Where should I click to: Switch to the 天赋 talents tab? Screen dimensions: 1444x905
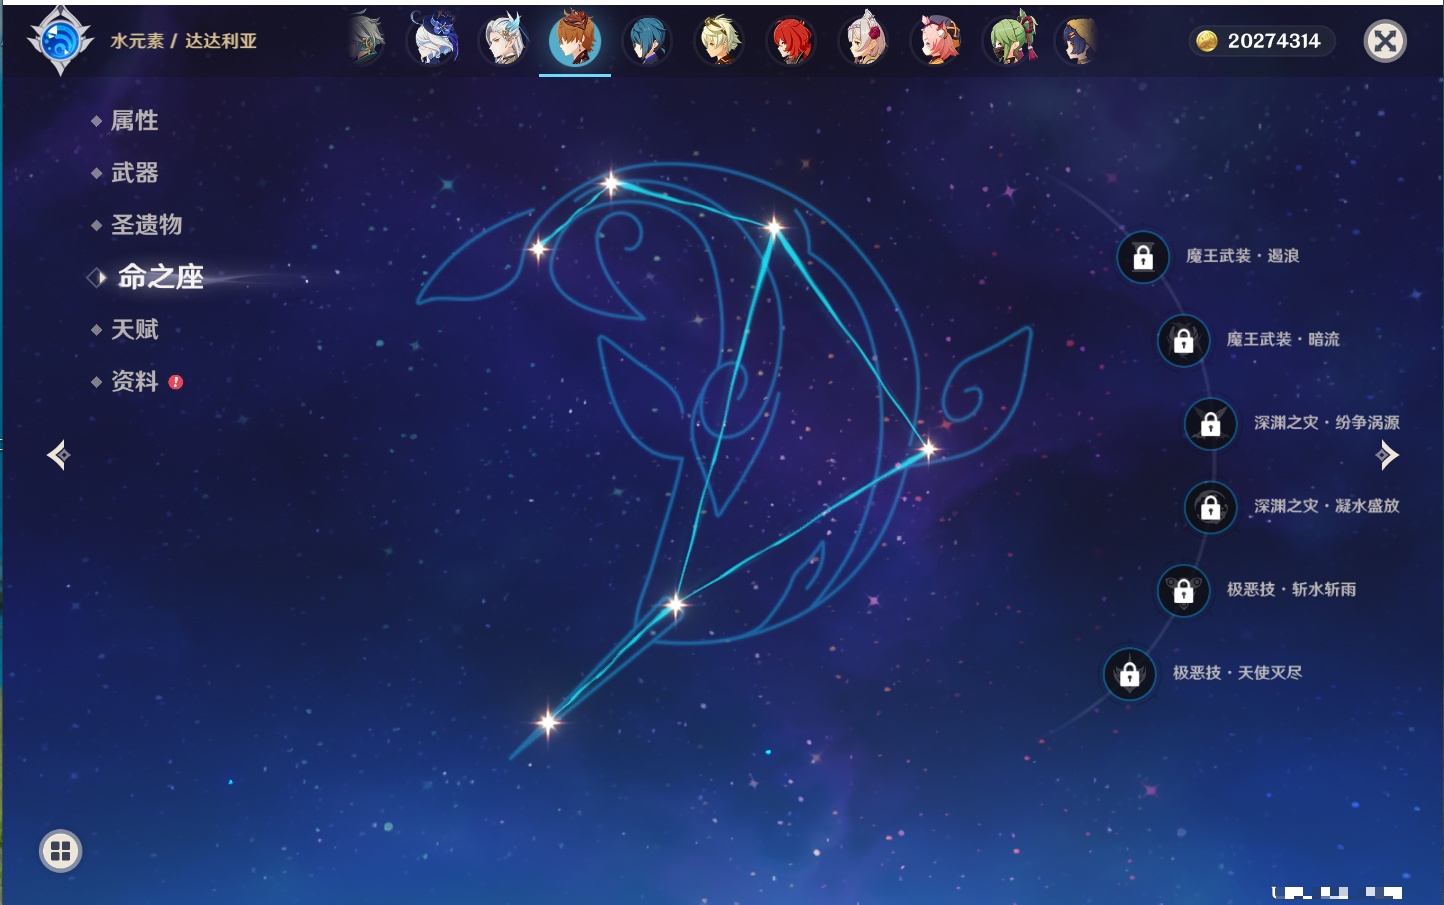click(134, 329)
